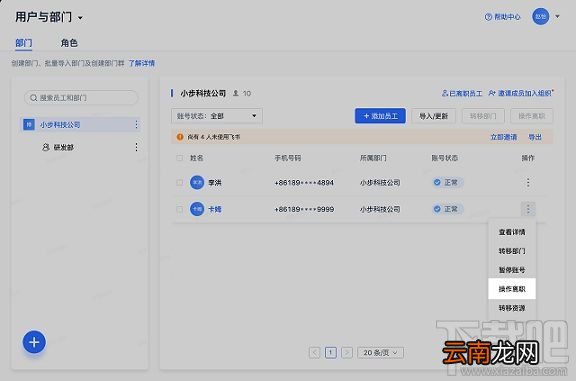Click 李洪's avatar
576x381 pixels.
(x=197, y=182)
